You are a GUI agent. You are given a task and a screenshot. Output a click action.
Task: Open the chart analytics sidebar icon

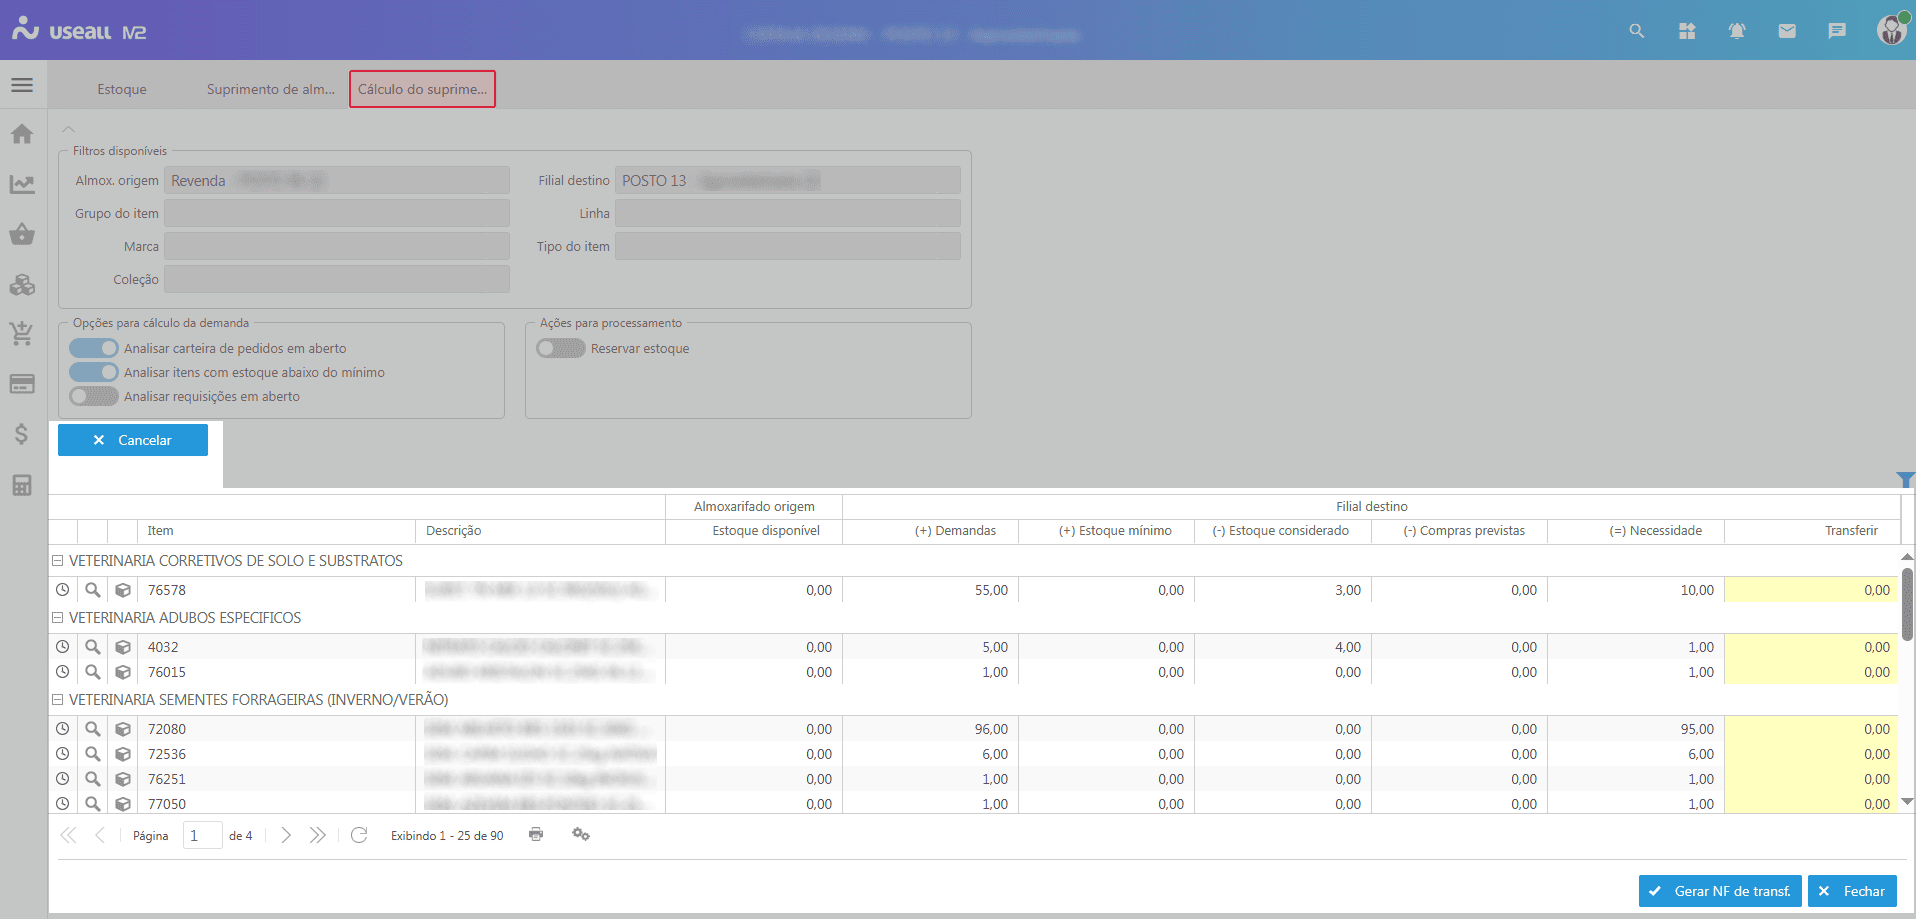[x=22, y=184]
